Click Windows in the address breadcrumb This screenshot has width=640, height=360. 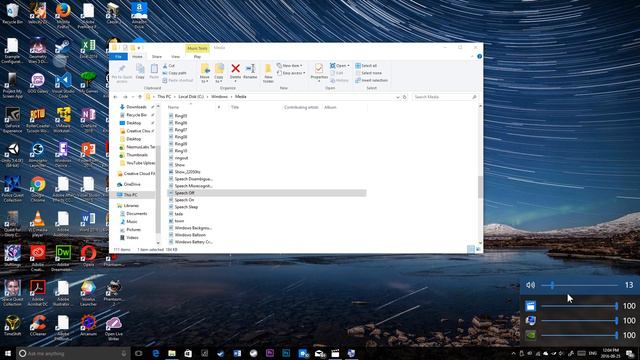(220, 97)
